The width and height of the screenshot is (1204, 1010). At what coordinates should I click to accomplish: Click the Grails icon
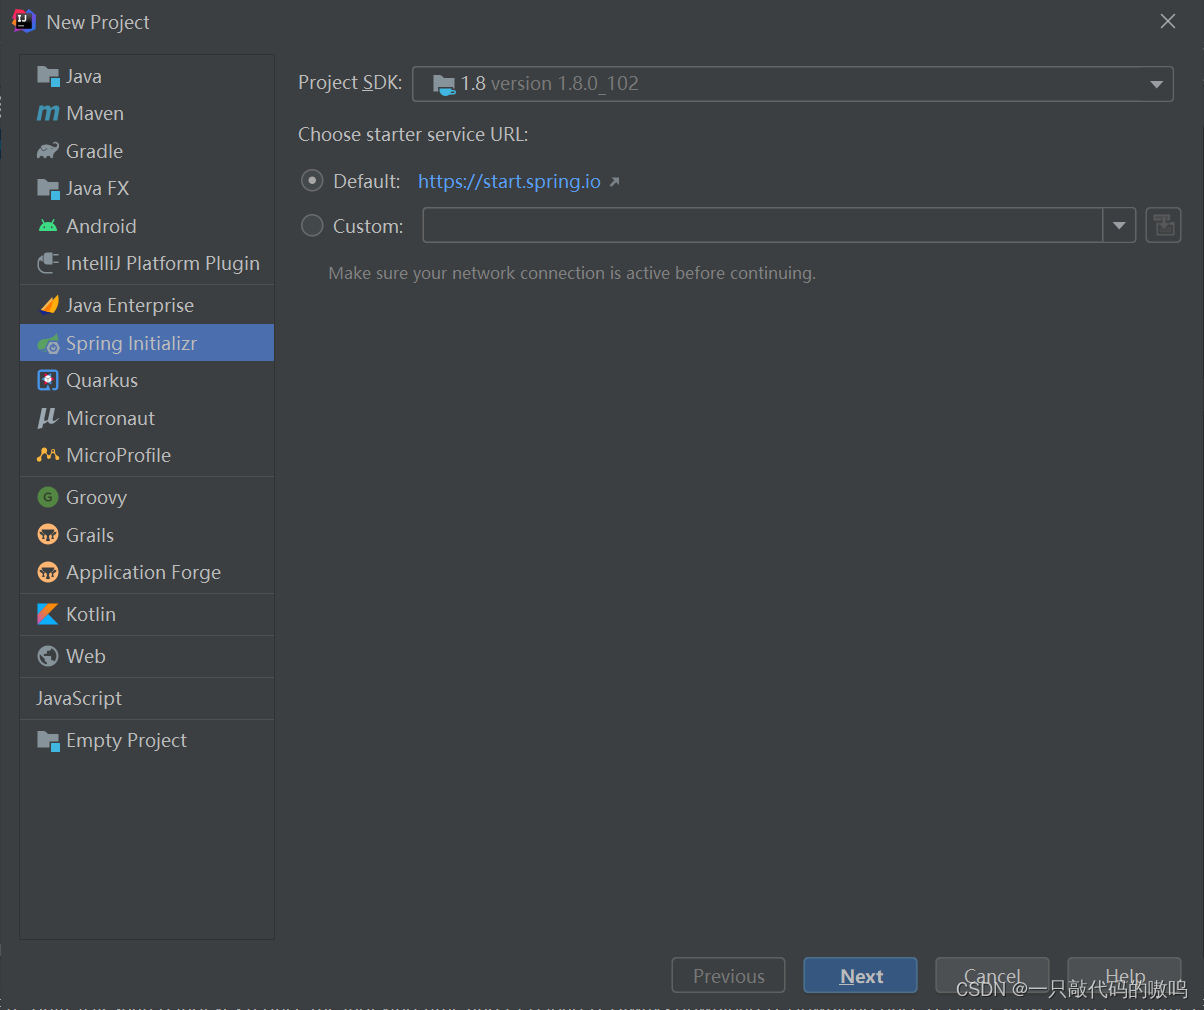click(x=48, y=535)
